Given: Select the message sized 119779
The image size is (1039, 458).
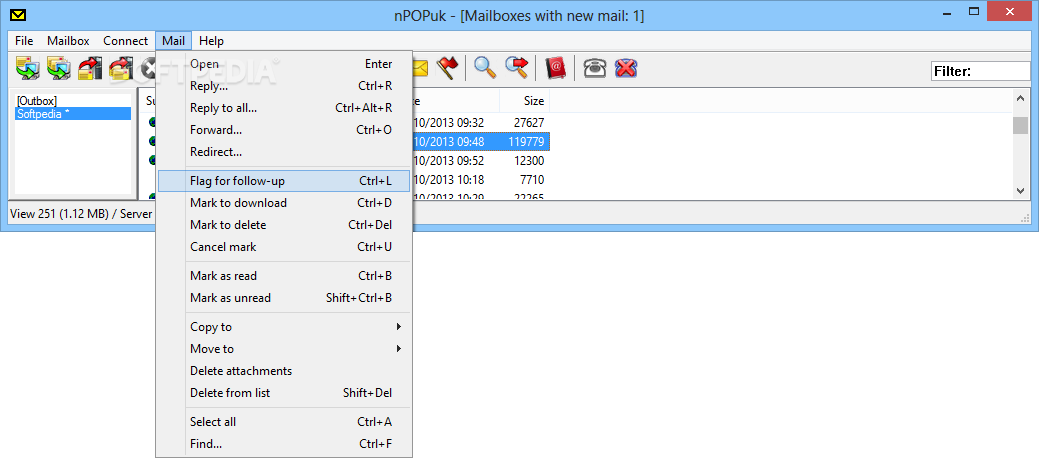Looking at the screenshot, I should tap(526, 141).
